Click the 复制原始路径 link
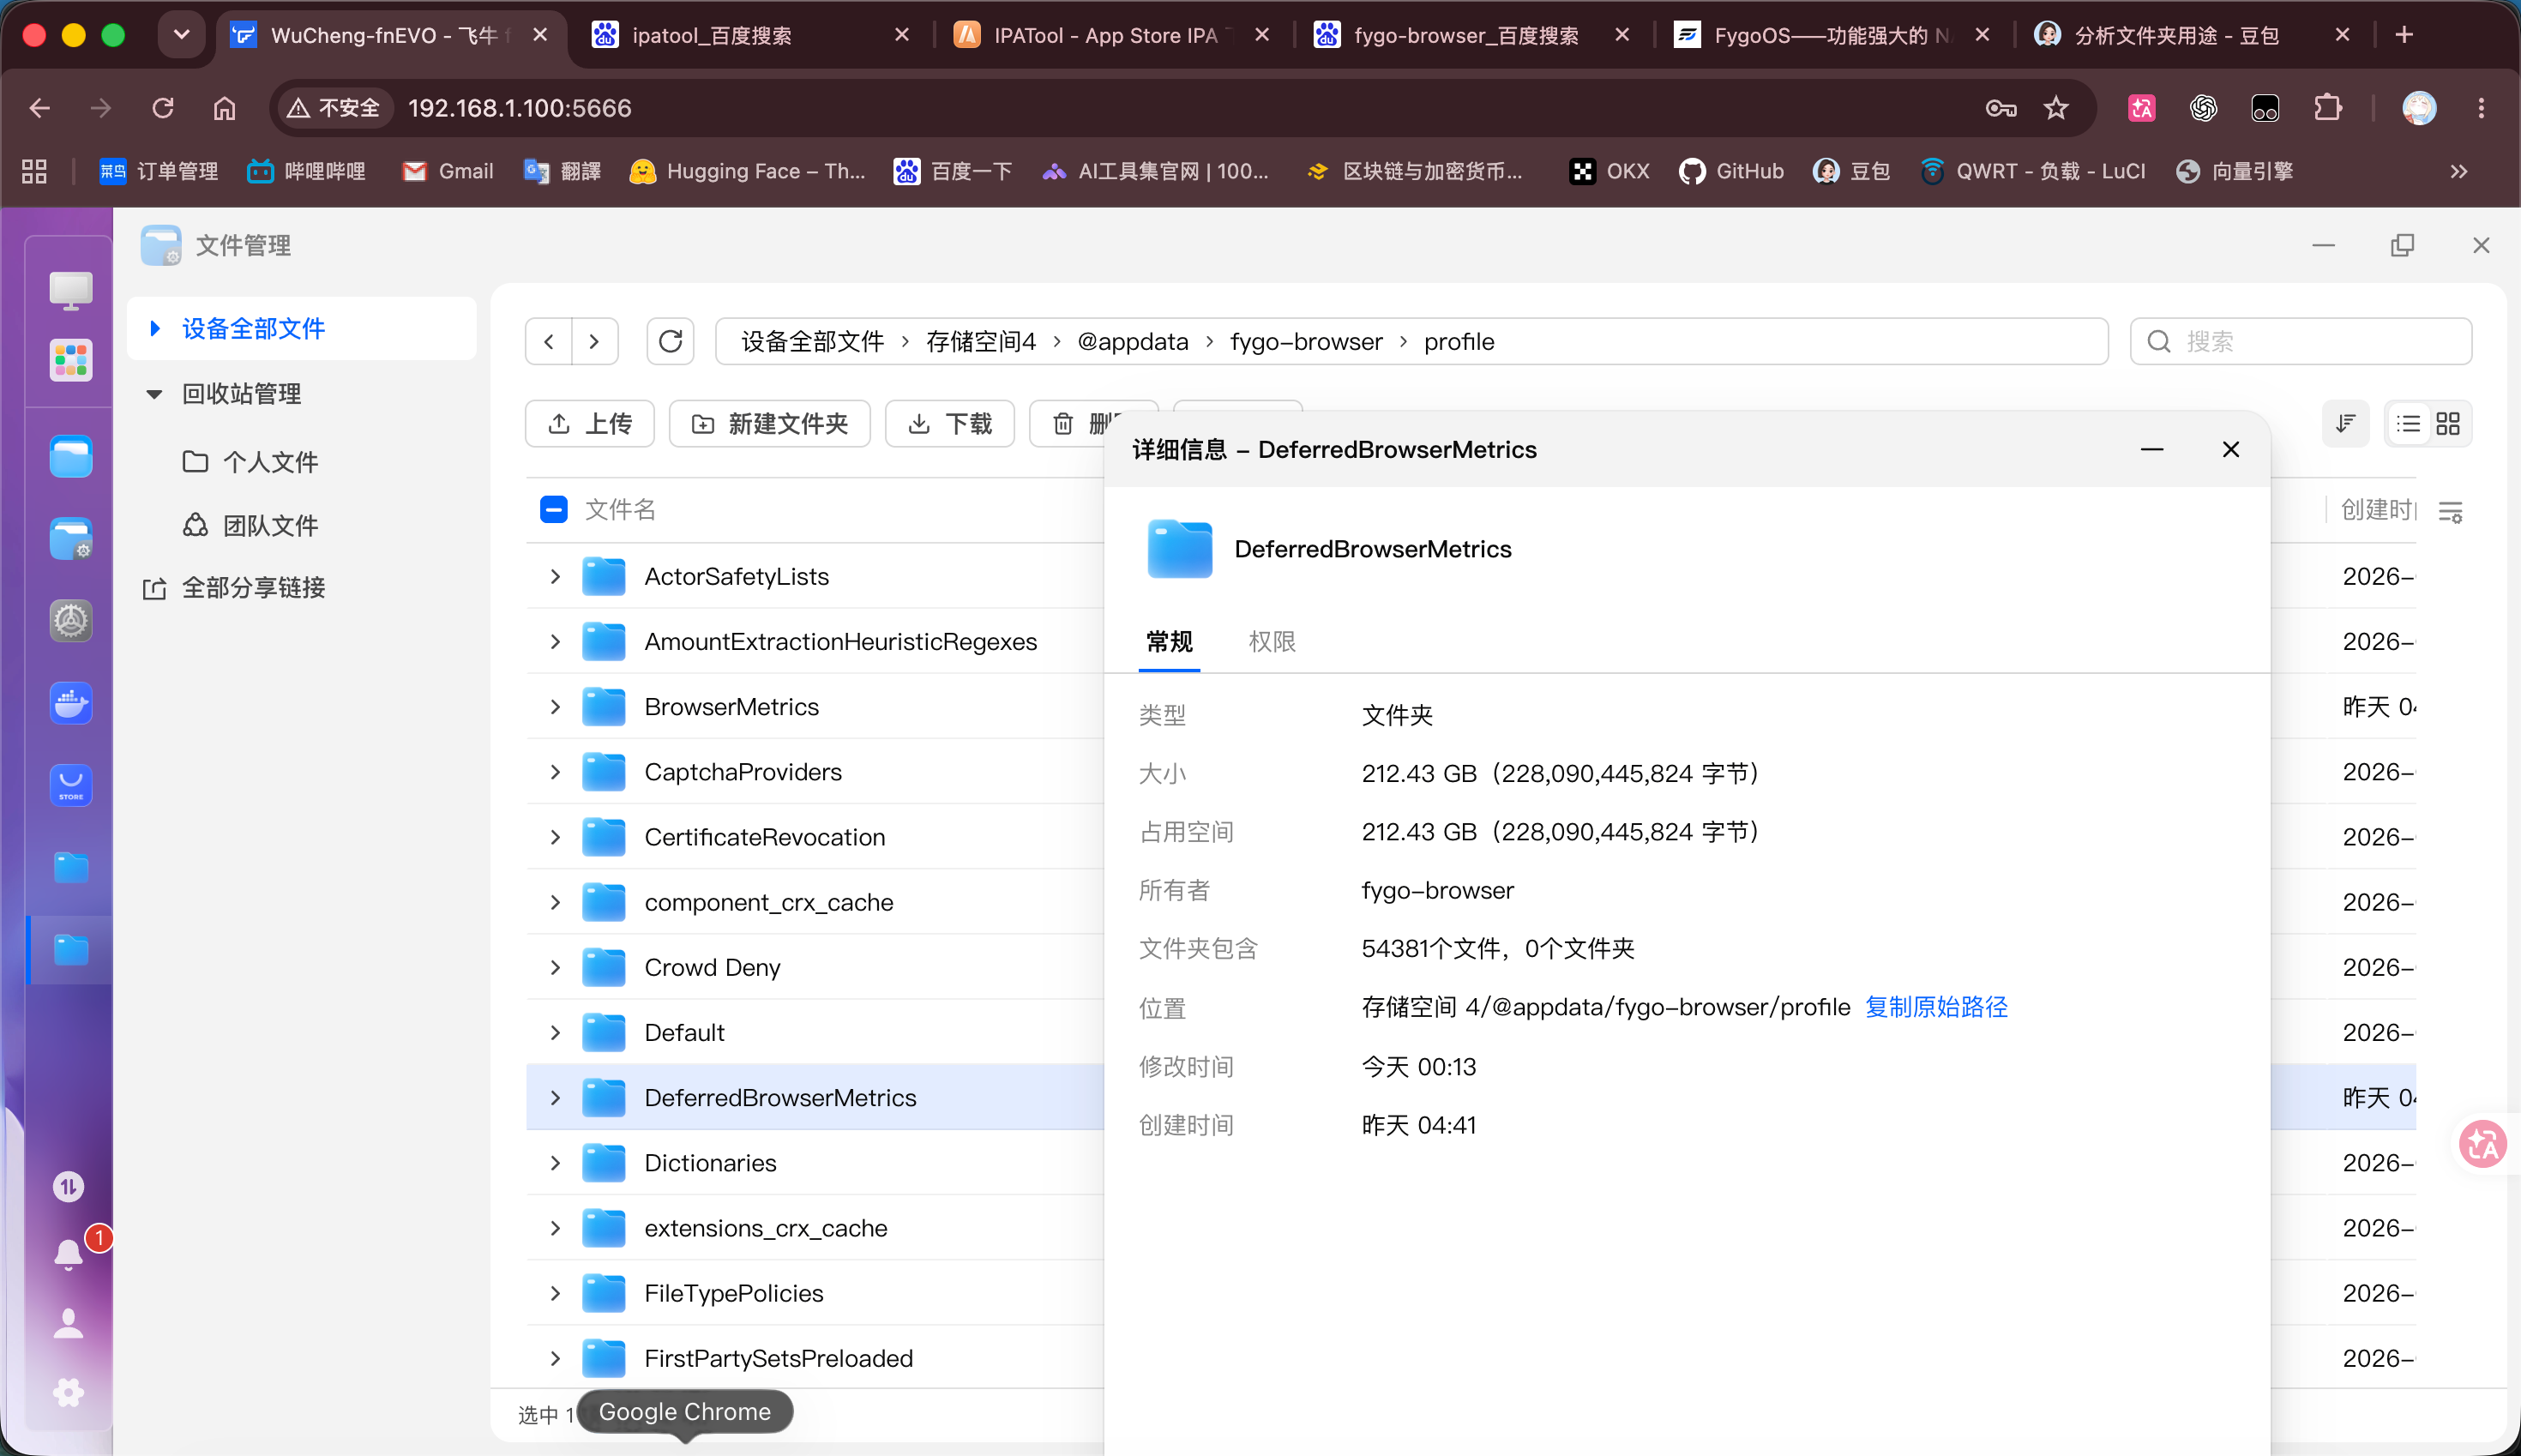Viewport: 2521px width, 1456px height. tap(1936, 1007)
